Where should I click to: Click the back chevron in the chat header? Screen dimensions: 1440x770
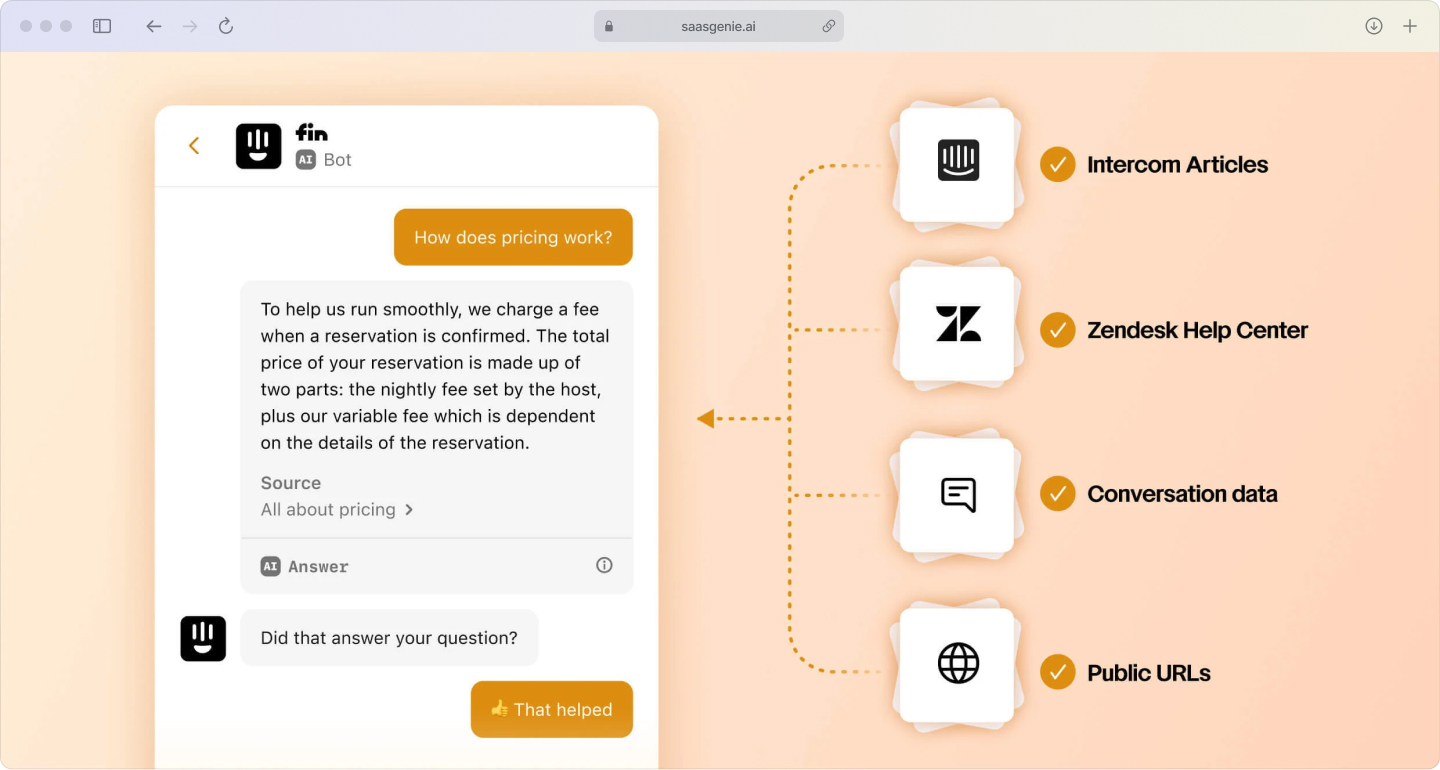pyautogui.click(x=193, y=145)
